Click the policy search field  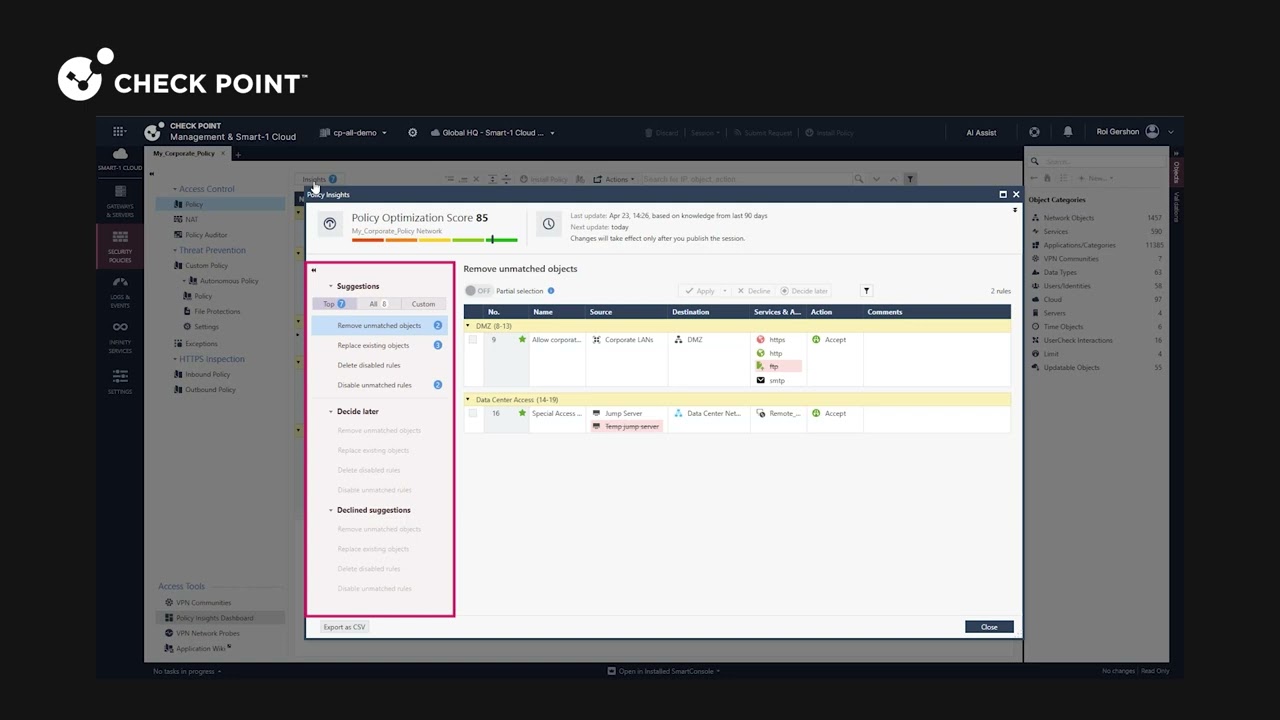(745, 179)
